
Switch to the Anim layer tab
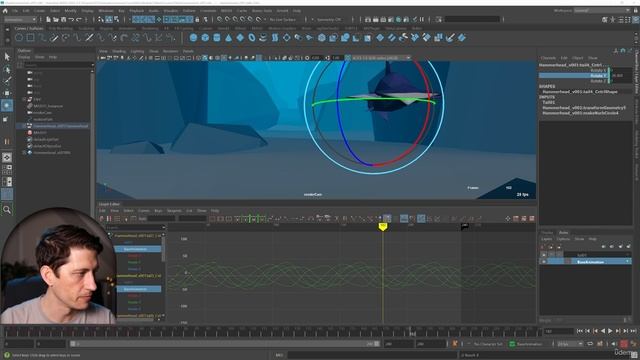564,233
